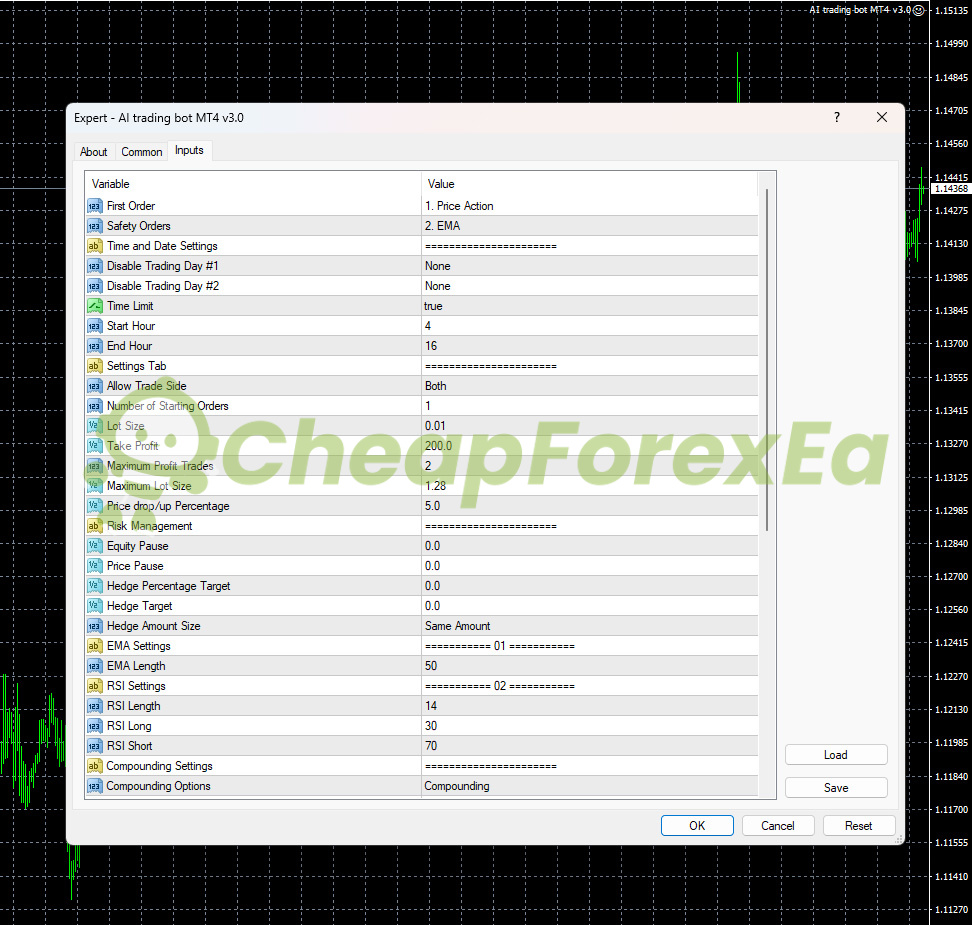Click the Compounding Options icon

(94, 786)
